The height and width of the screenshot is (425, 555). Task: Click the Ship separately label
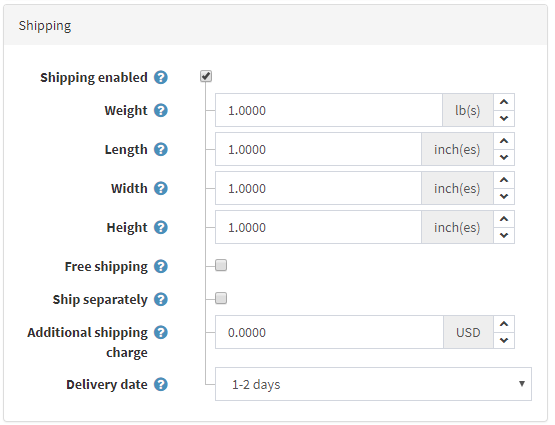[100, 300]
